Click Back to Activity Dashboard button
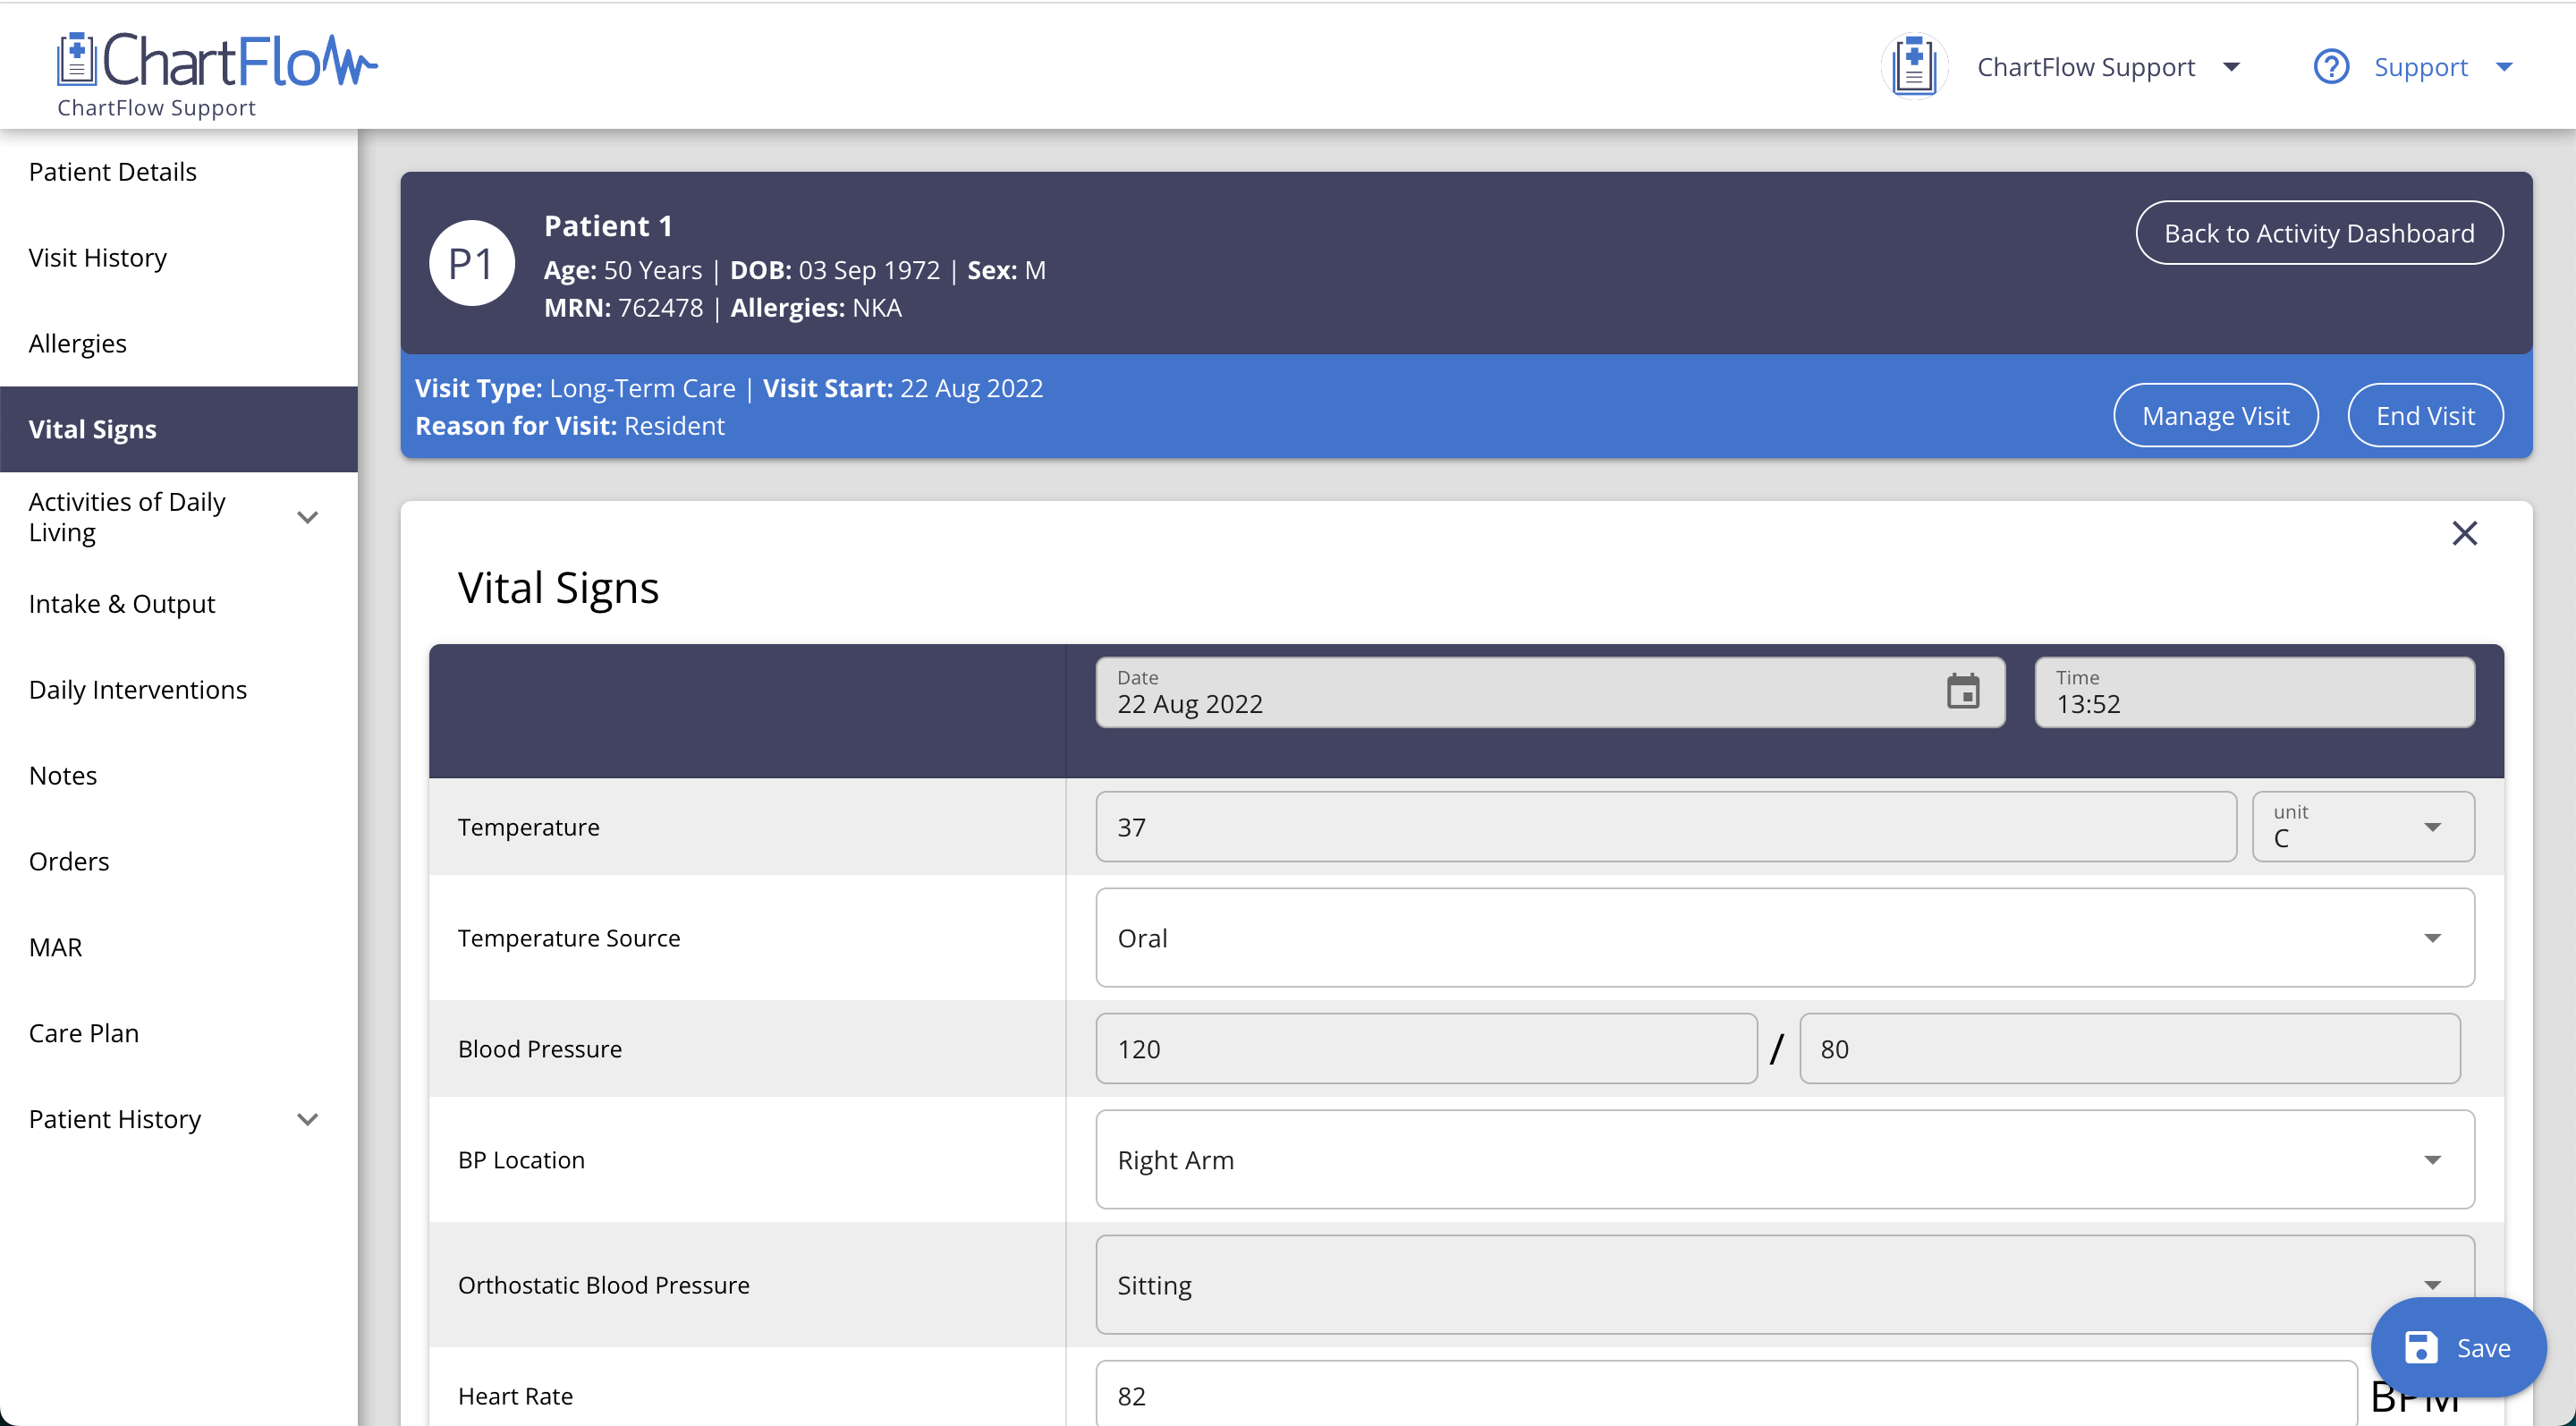This screenshot has height=1426, width=2576. point(2318,233)
